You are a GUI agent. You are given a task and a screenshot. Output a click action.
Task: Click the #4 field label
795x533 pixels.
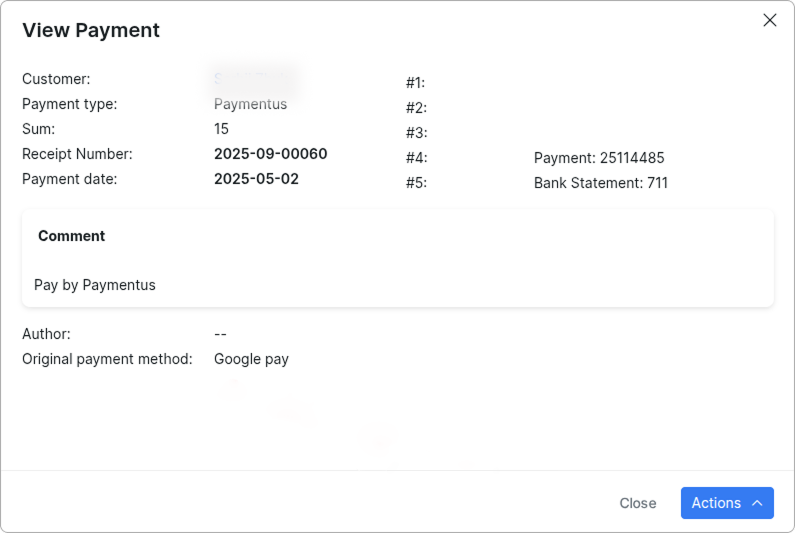[417, 158]
